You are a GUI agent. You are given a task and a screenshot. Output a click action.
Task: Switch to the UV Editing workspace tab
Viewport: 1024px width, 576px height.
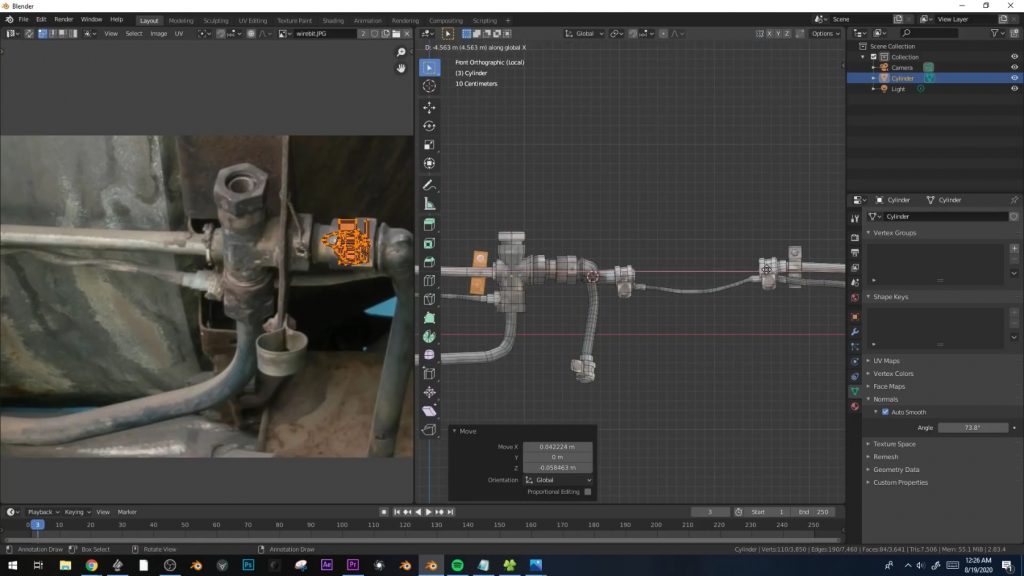(x=253, y=20)
